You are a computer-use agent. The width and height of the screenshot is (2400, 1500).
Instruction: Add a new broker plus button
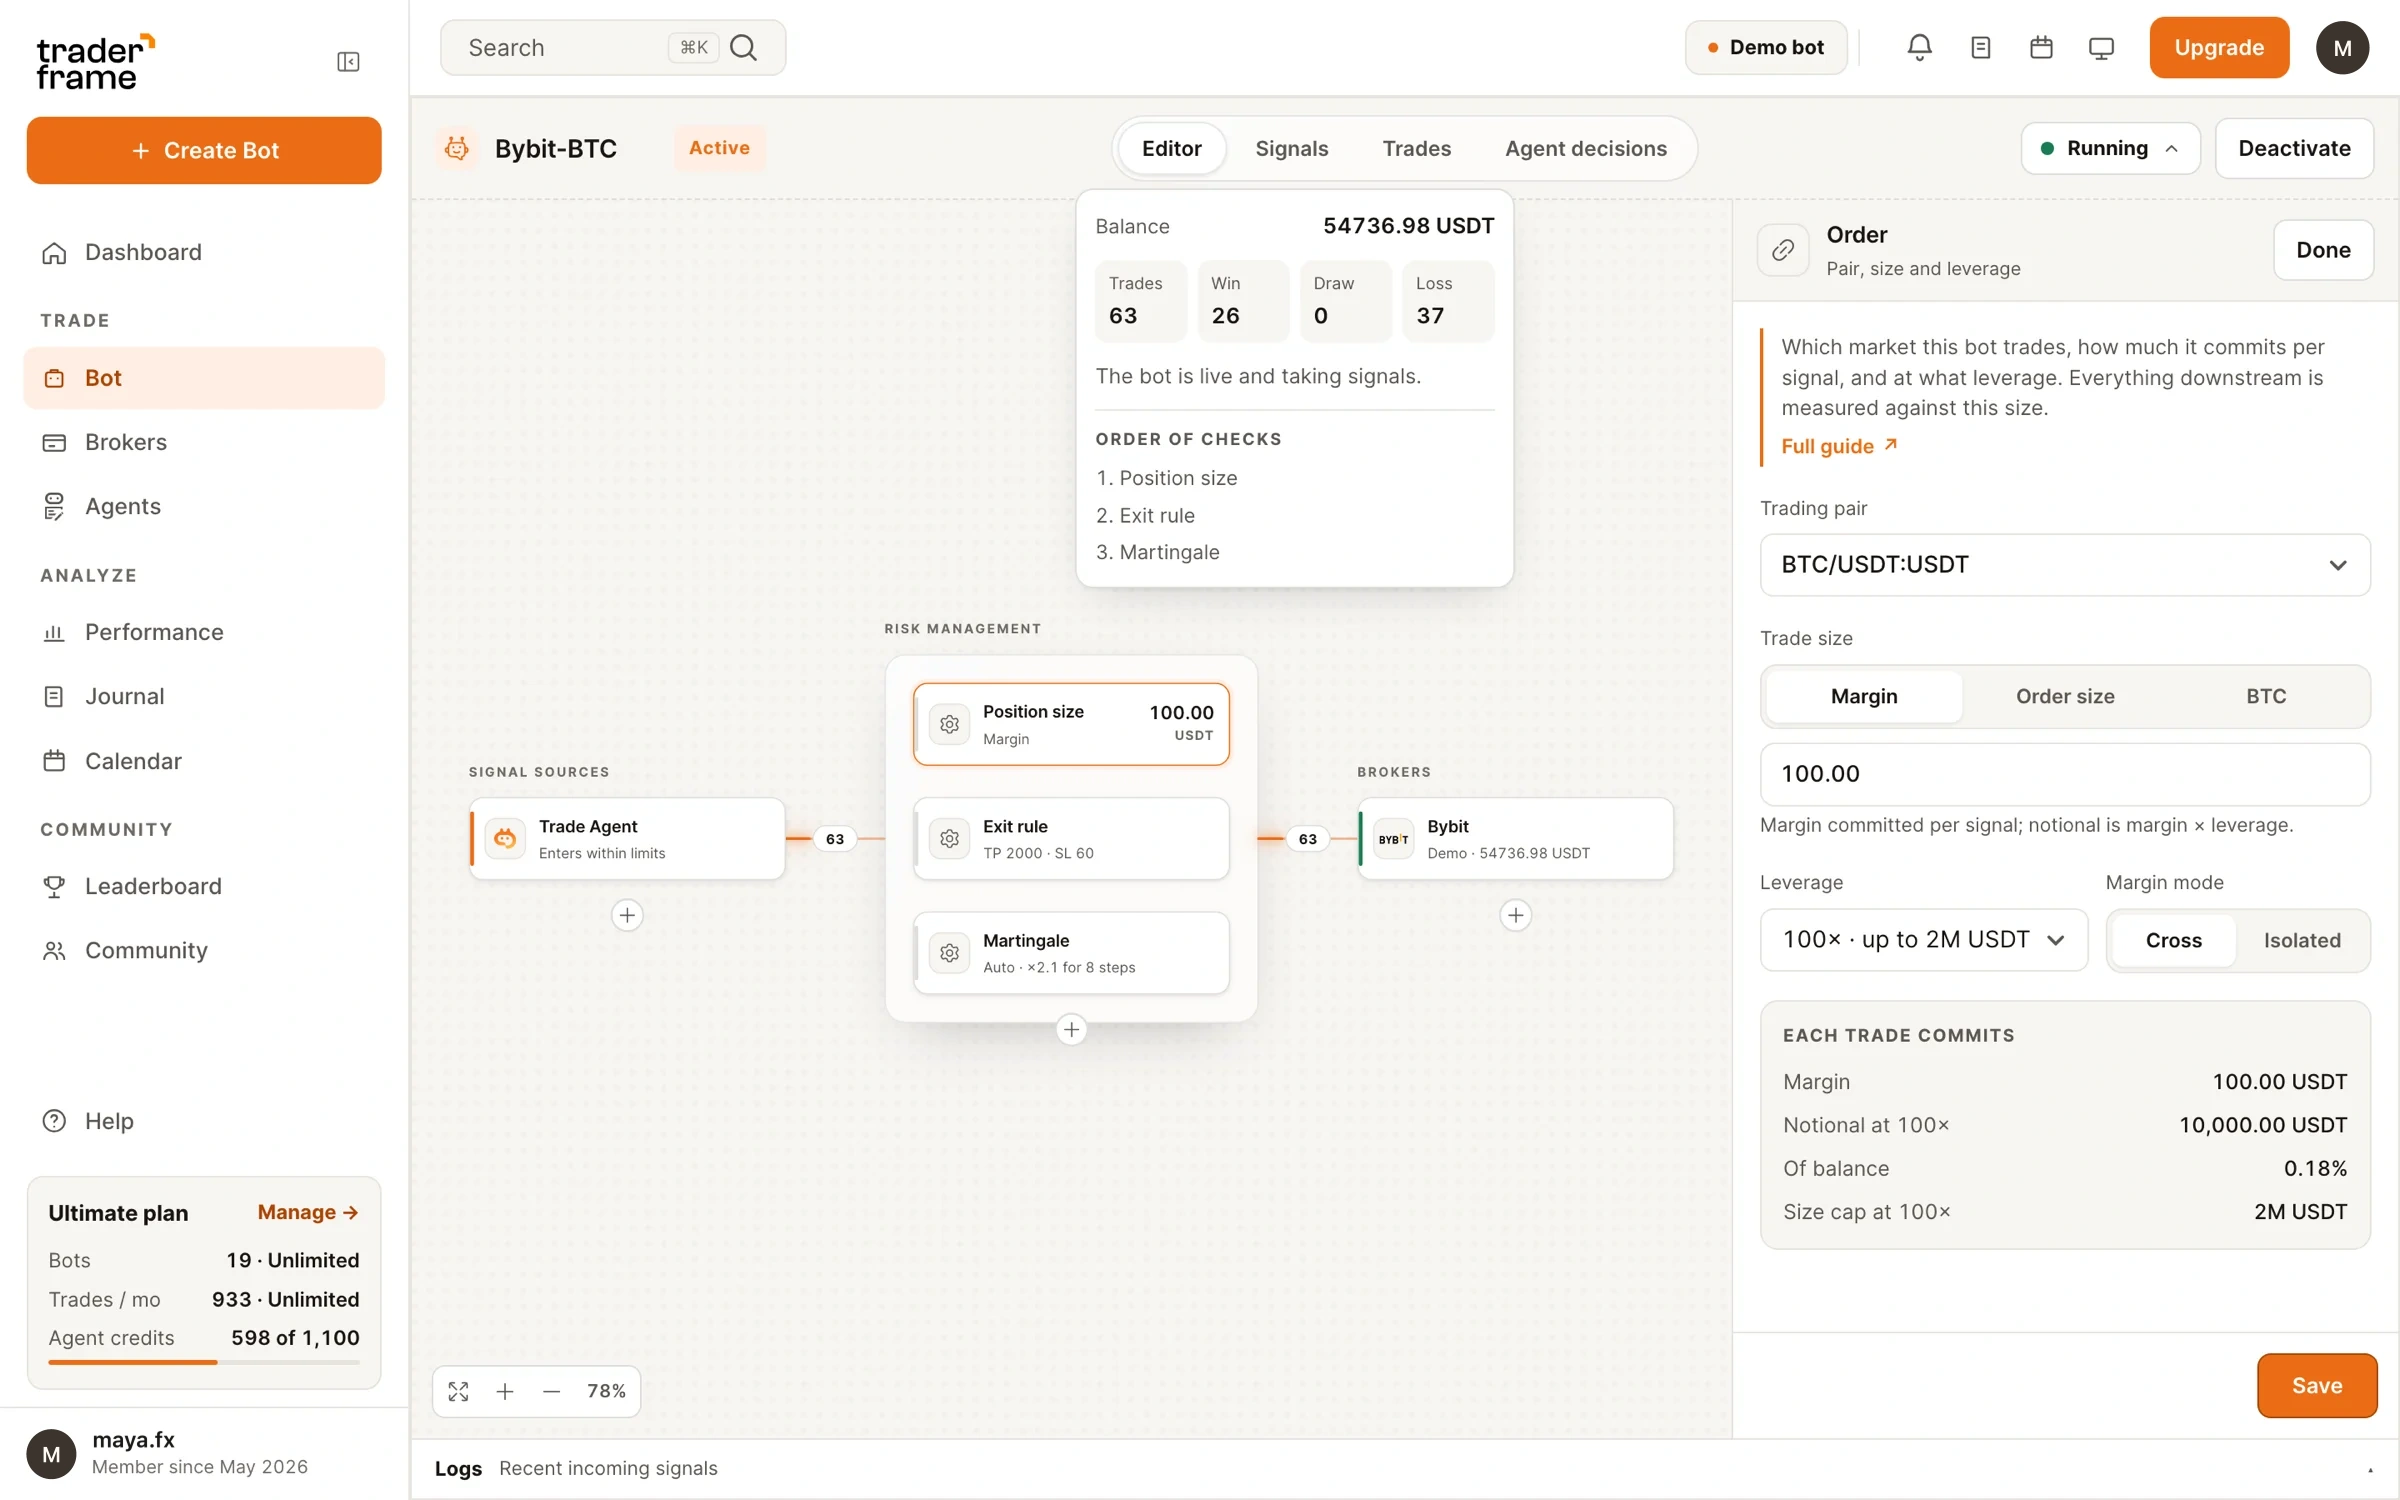(x=1515, y=915)
